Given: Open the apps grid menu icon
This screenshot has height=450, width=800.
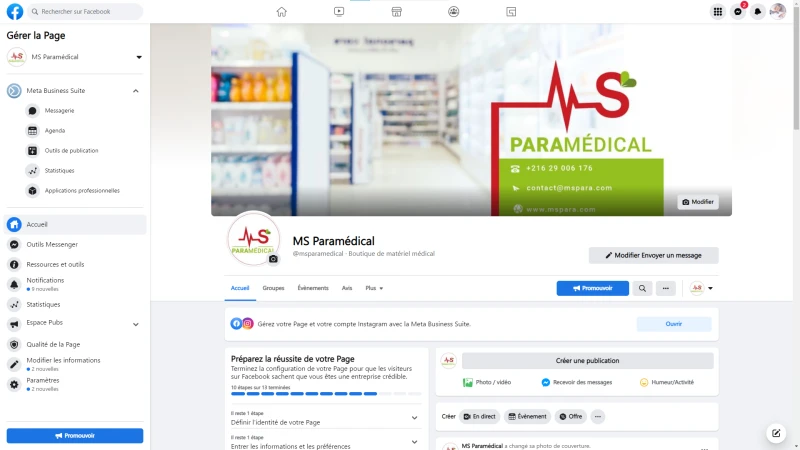Looking at the screenshot, I should tap(718, 11).
